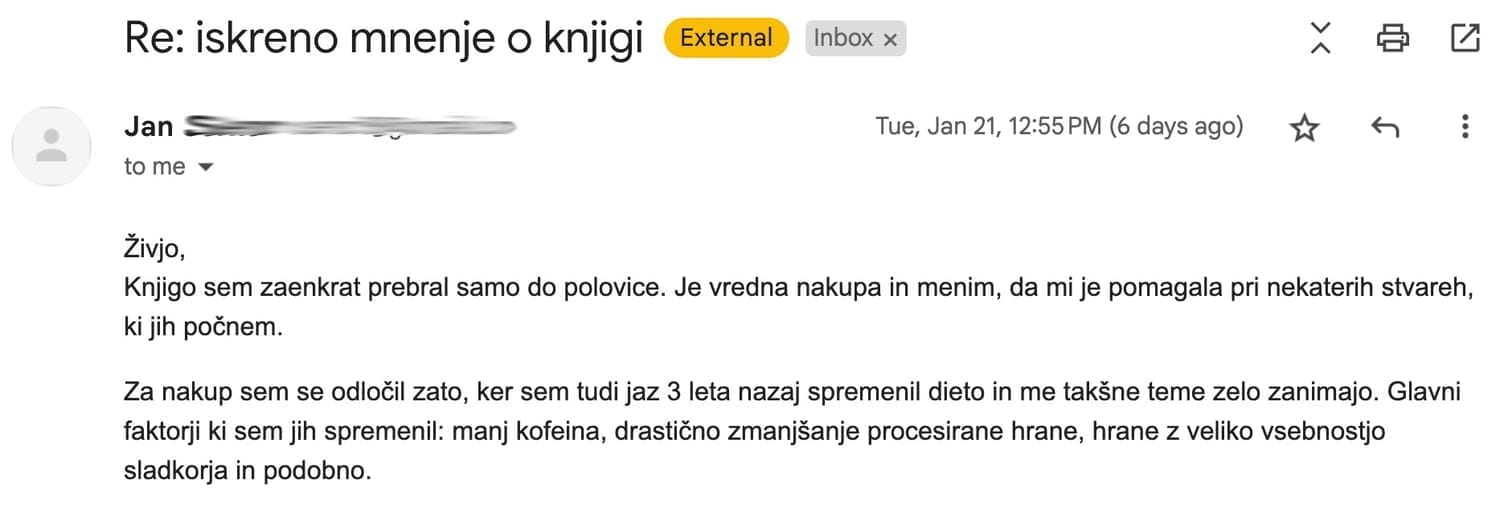Click the sender's profile avatar
Viewport: 1500px width, 529px height.
point(51,146)
